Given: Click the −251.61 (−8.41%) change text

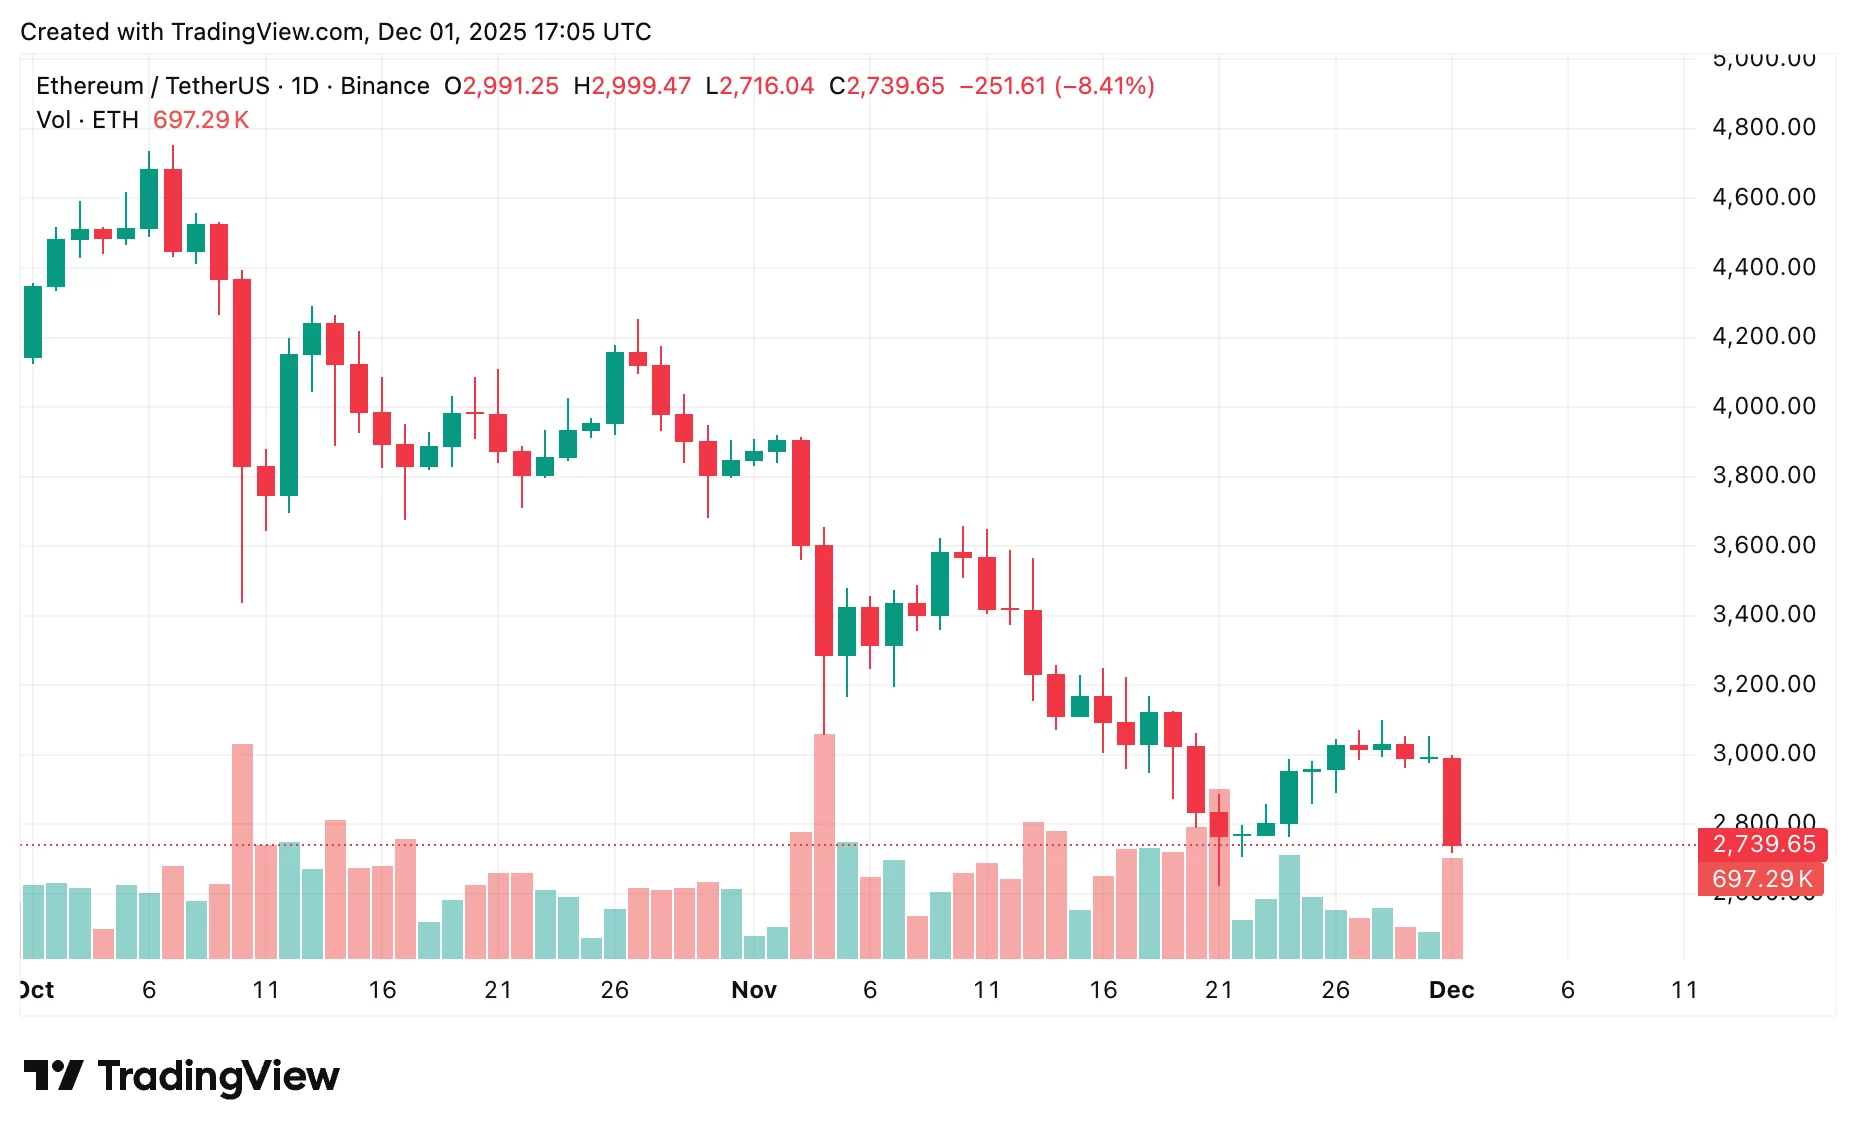Looking at the screenshot, I should coord(1057,86).
